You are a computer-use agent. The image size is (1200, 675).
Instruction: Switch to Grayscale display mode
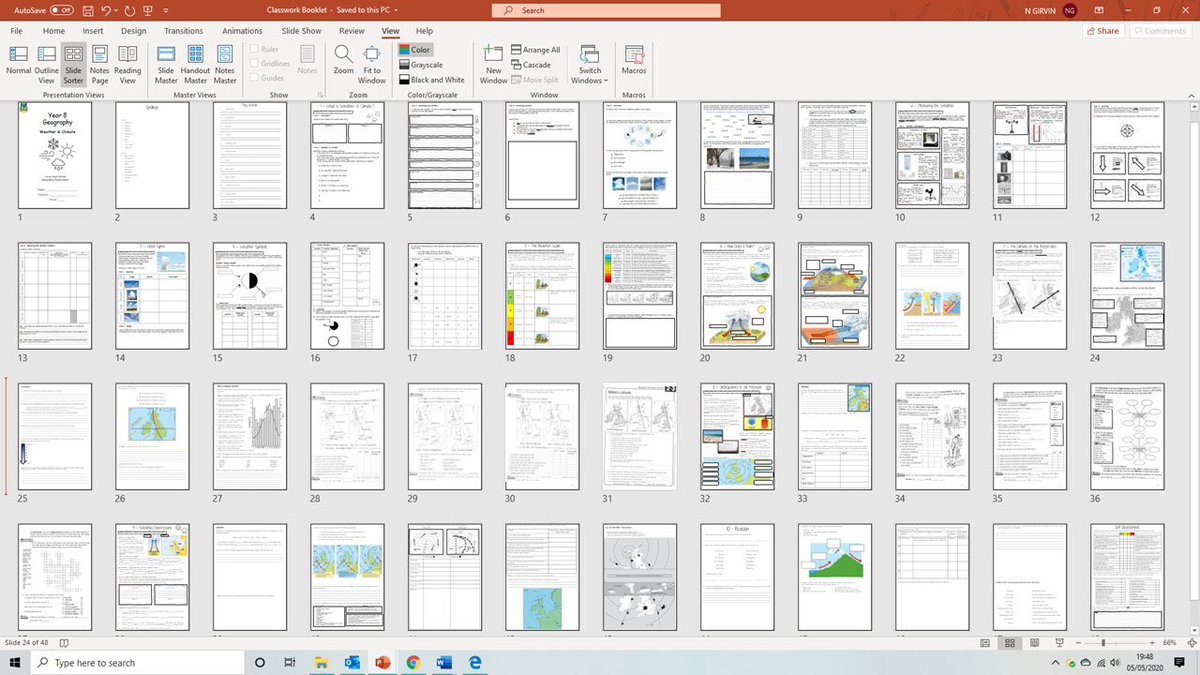click(x=420, y=65)
